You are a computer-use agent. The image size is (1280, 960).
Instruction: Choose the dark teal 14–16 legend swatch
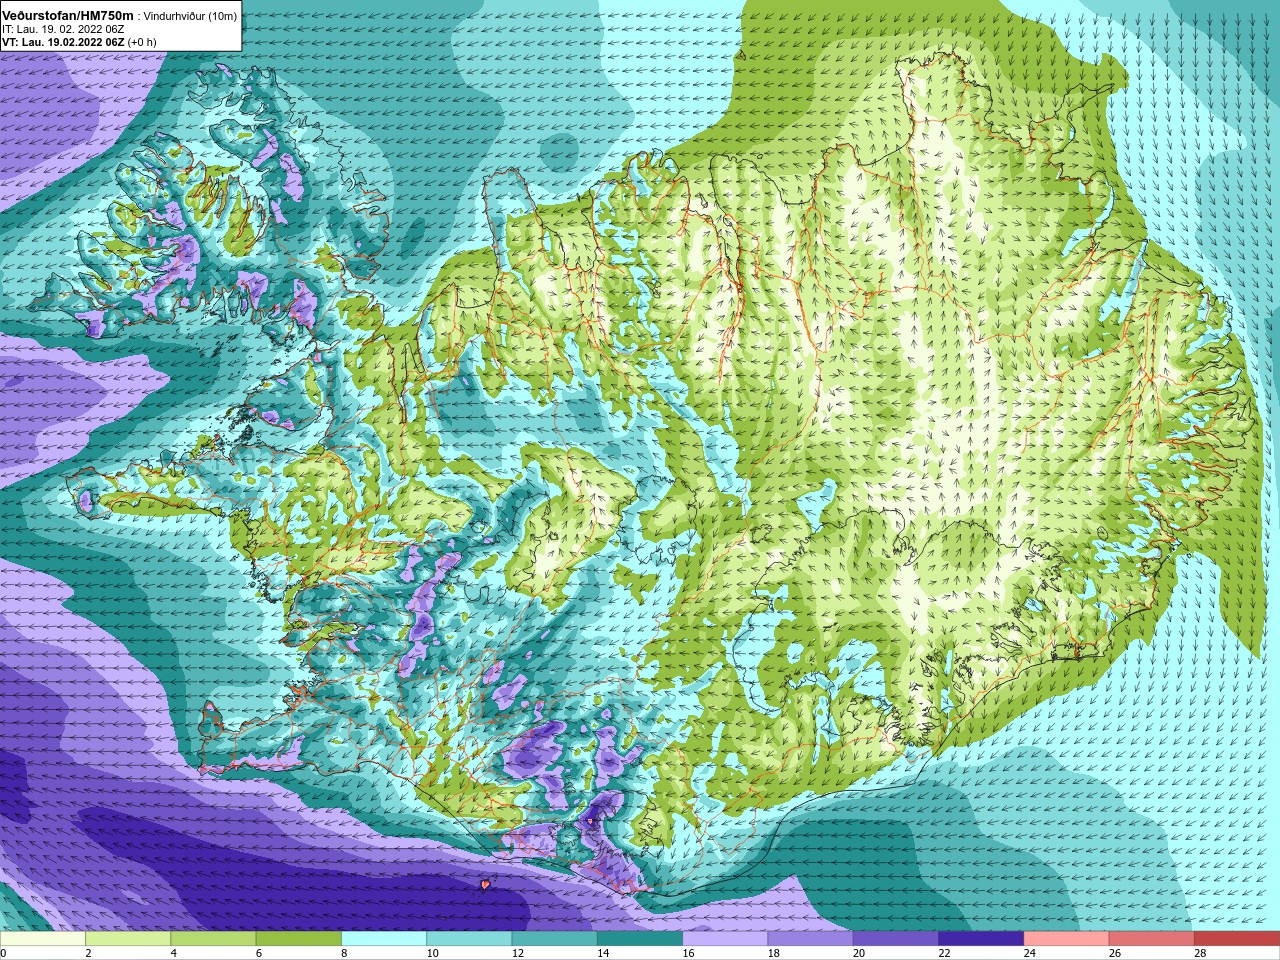[x=640, y=939]
